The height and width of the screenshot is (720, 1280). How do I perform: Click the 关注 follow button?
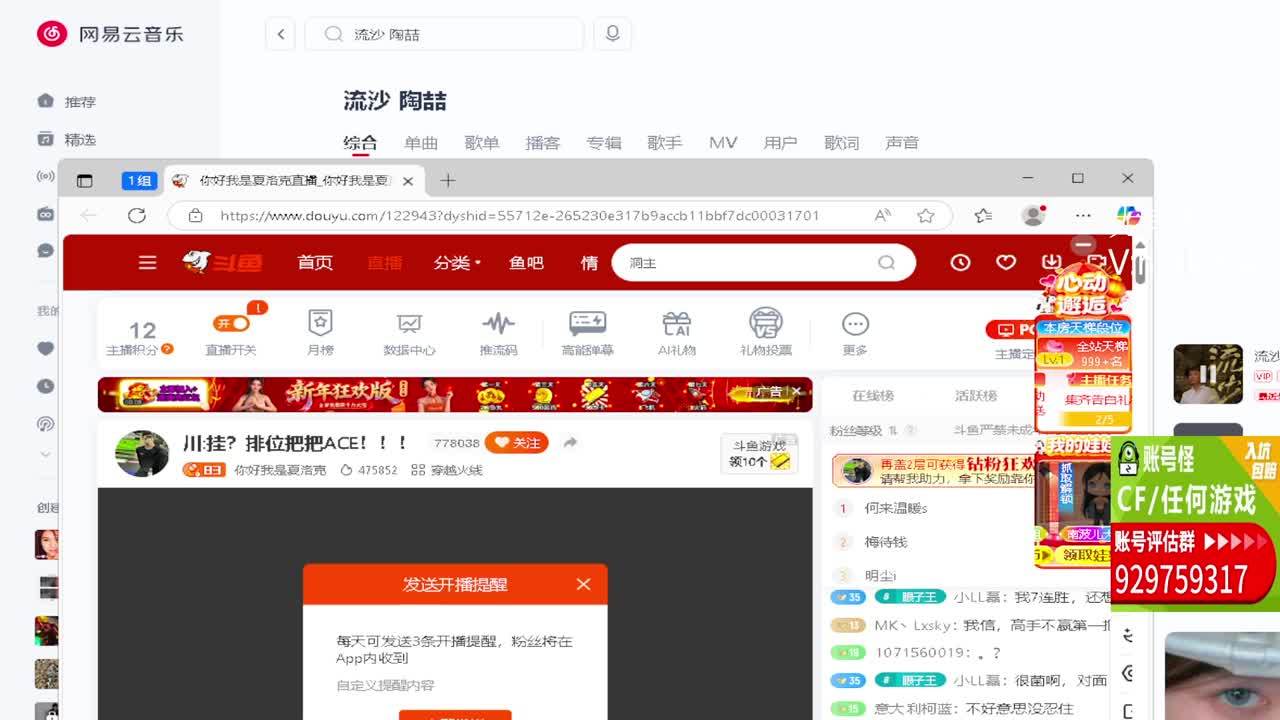(517, 443)
